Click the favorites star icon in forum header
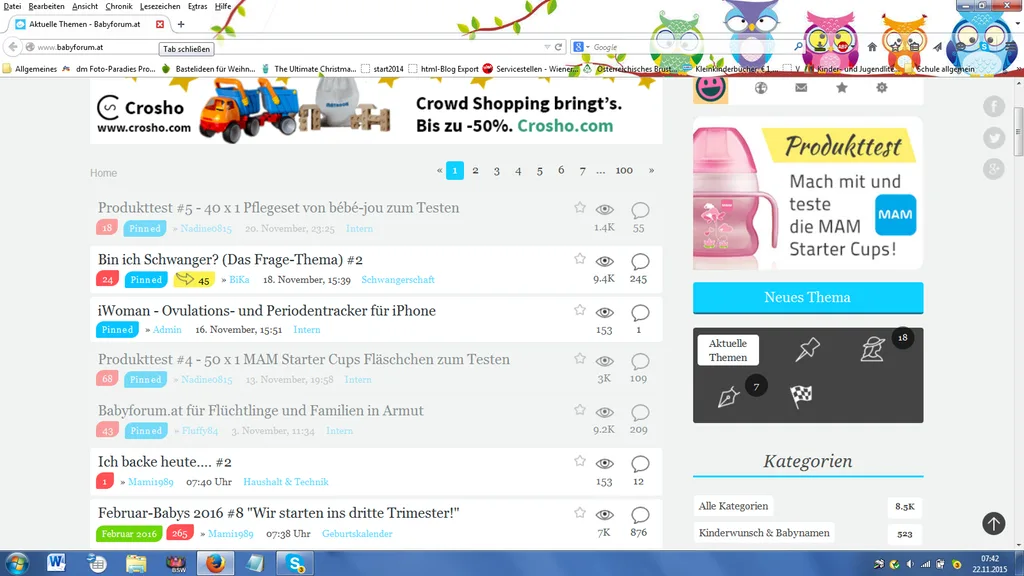 (x=842, y=88)
